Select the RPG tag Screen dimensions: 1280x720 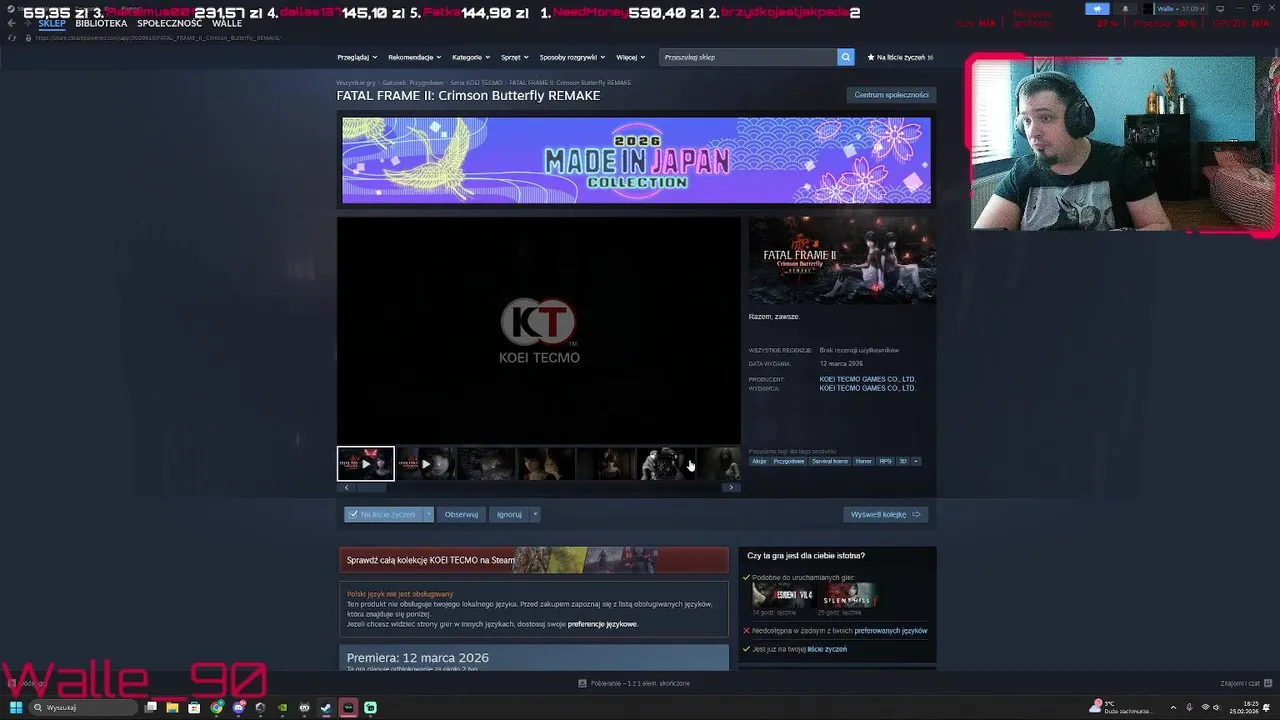click(885, 461)
